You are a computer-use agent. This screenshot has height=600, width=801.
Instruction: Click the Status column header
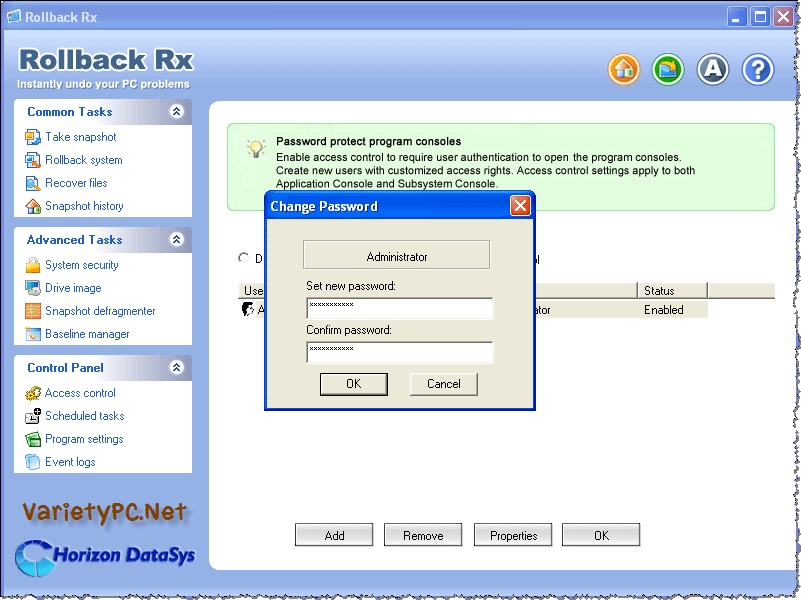point(671,290)
